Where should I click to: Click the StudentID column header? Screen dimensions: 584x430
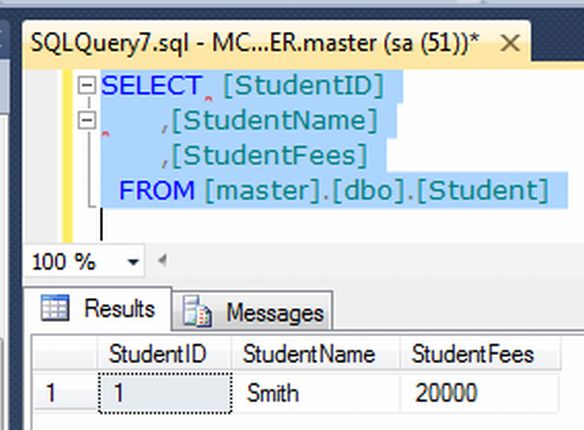(164, 353)
